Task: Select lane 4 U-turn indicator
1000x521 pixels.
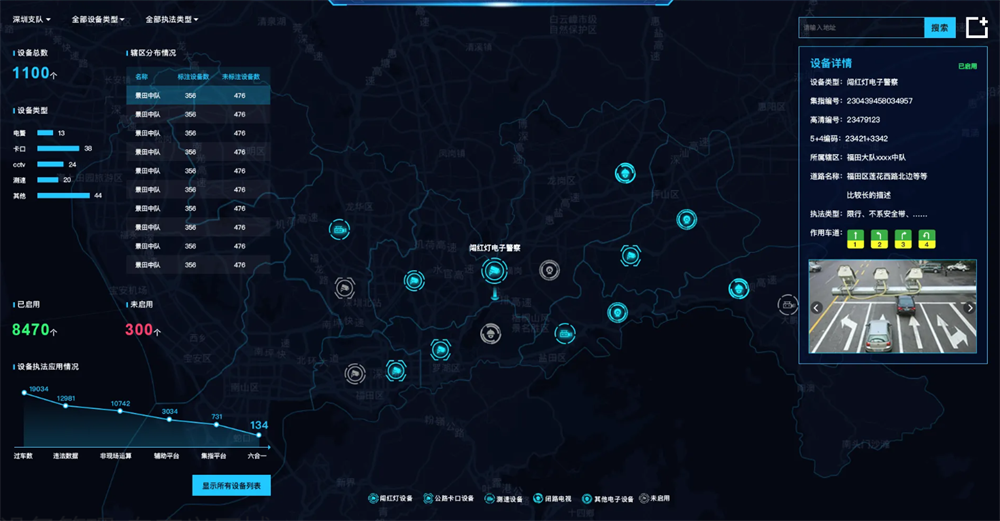Action: coord(926,237)
